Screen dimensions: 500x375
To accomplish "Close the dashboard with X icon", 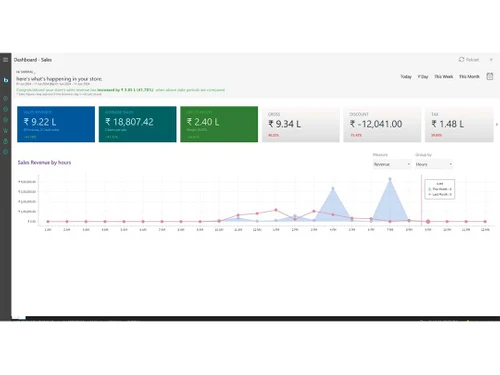I will [491, 60].
